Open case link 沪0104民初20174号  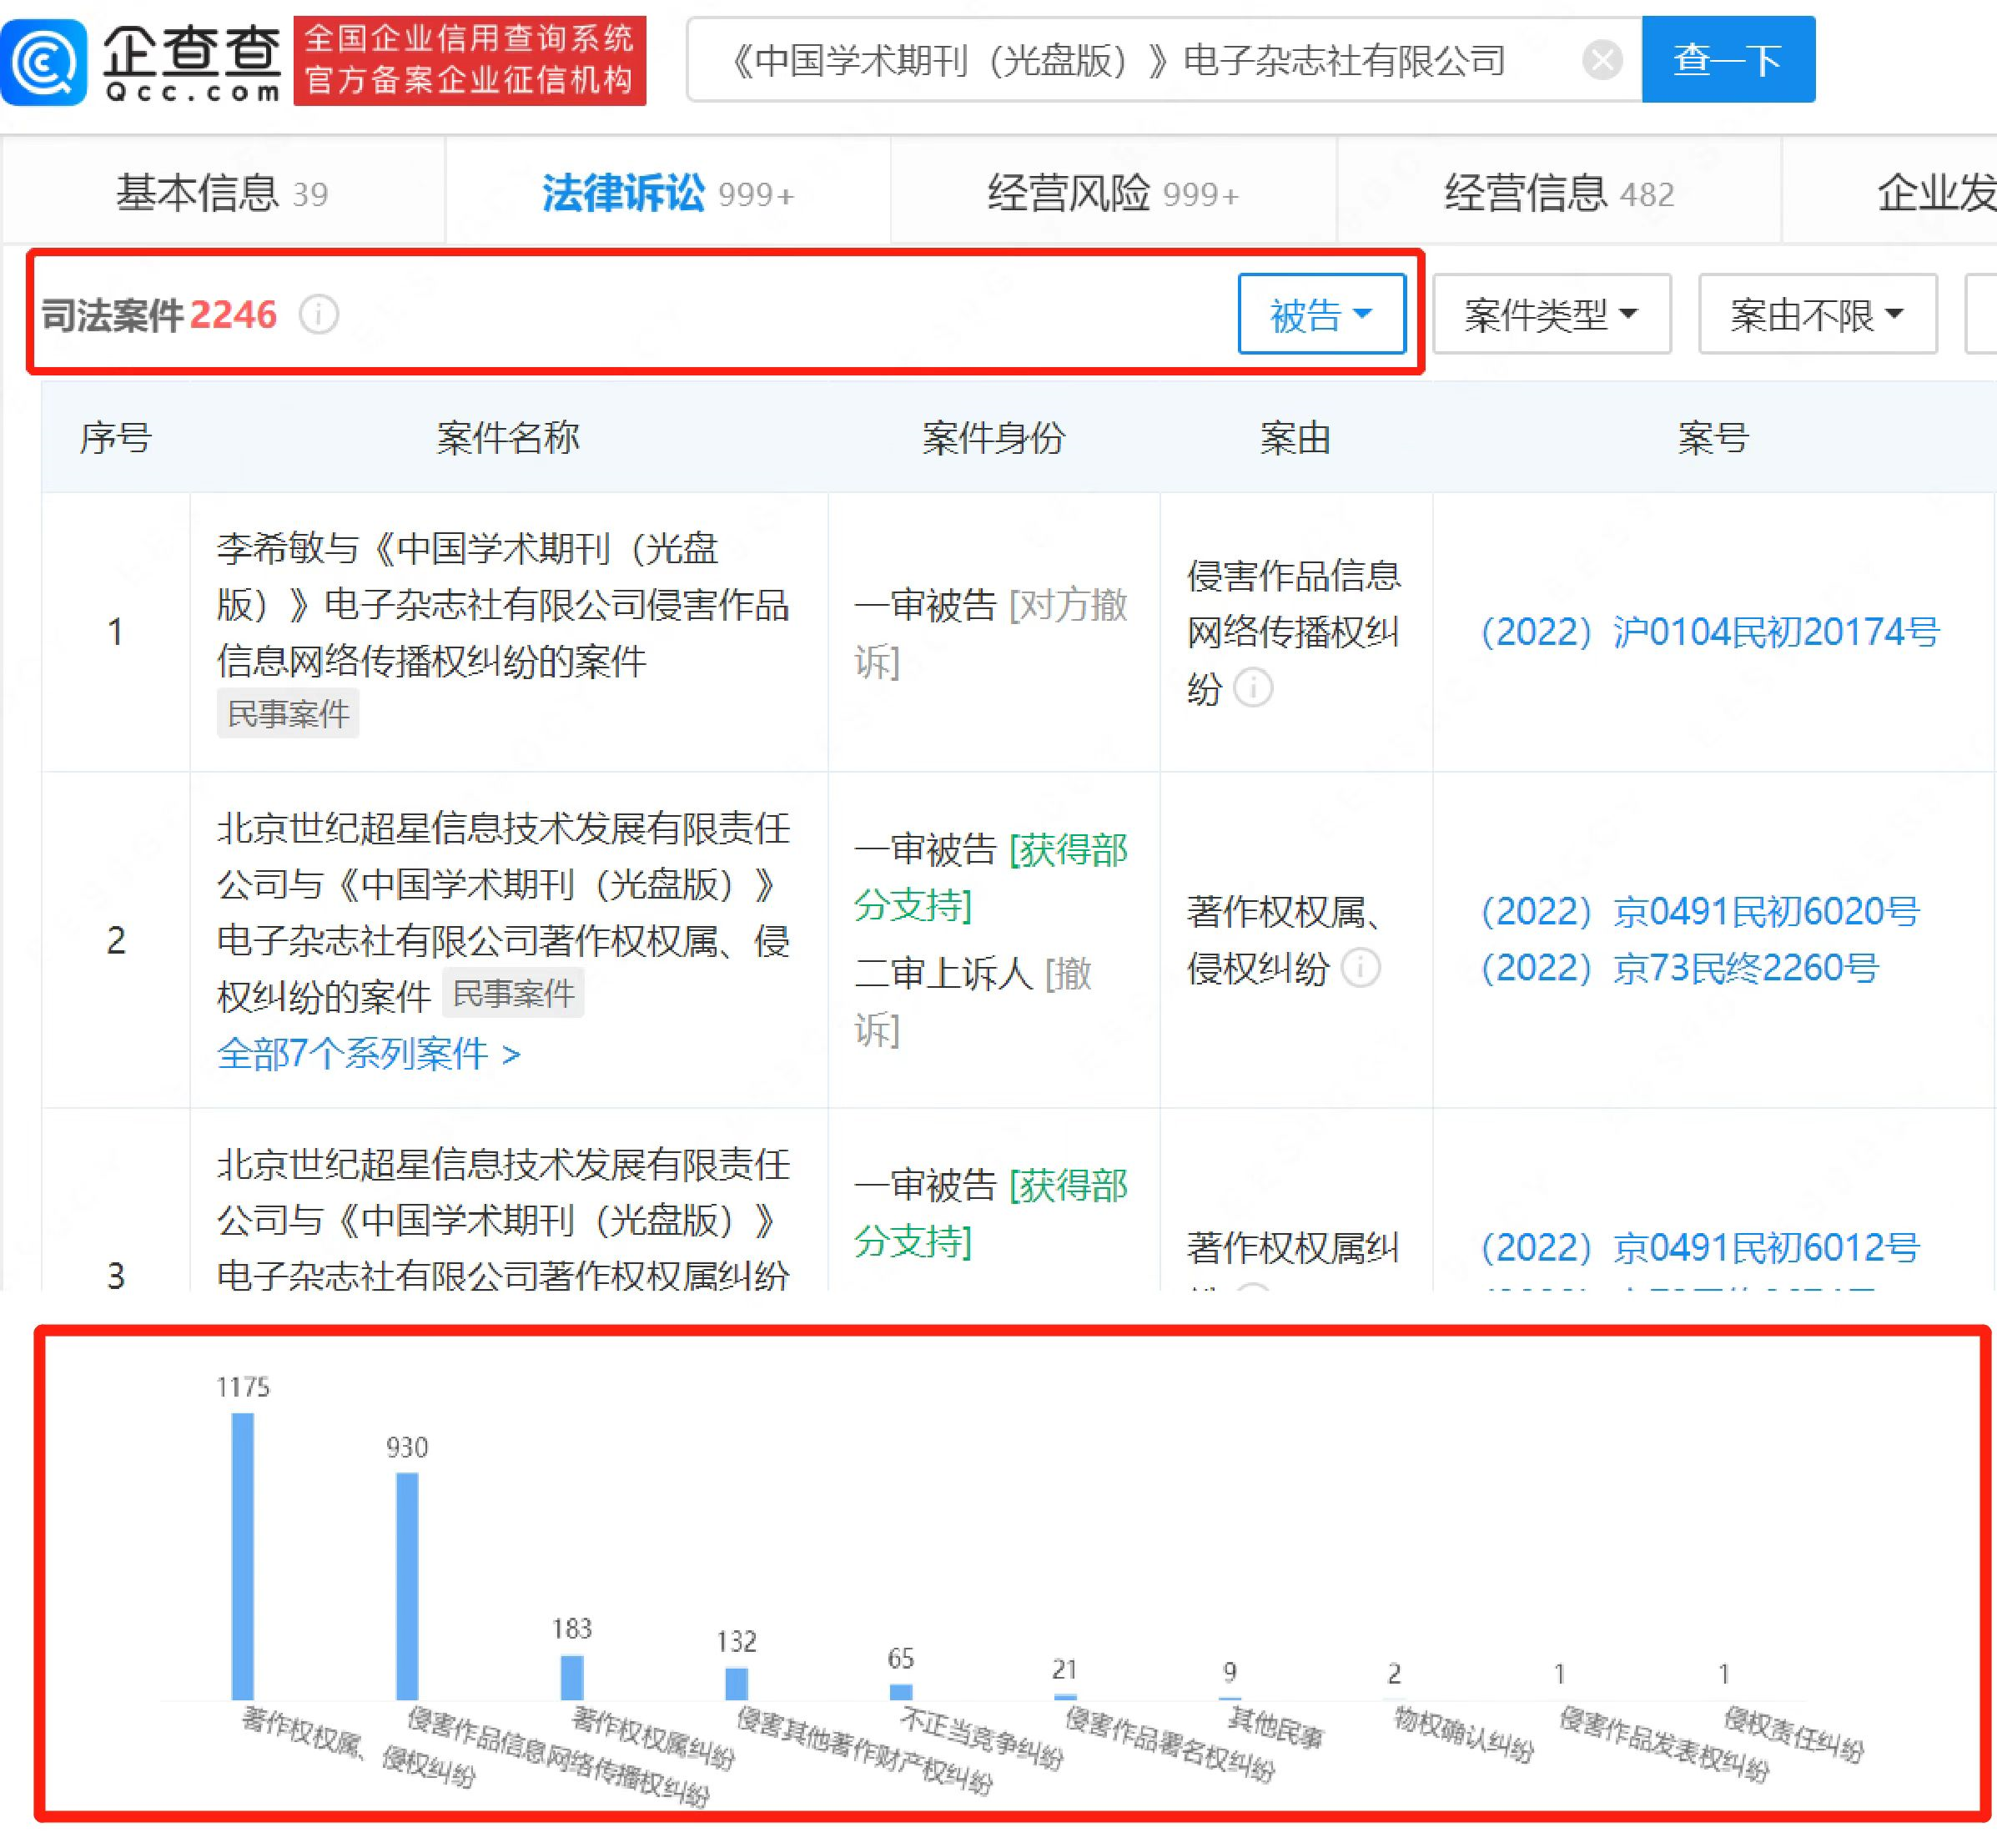1709,632
